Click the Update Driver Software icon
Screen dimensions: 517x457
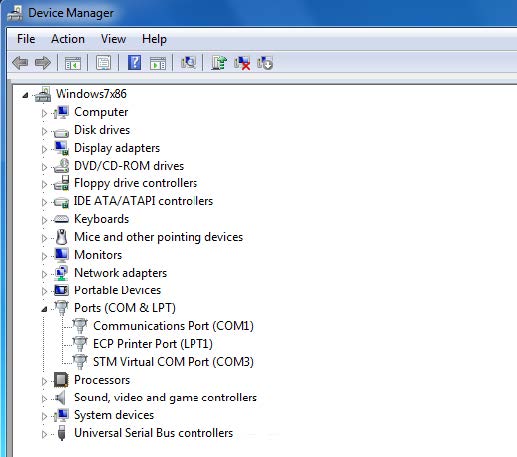[219, 63]
